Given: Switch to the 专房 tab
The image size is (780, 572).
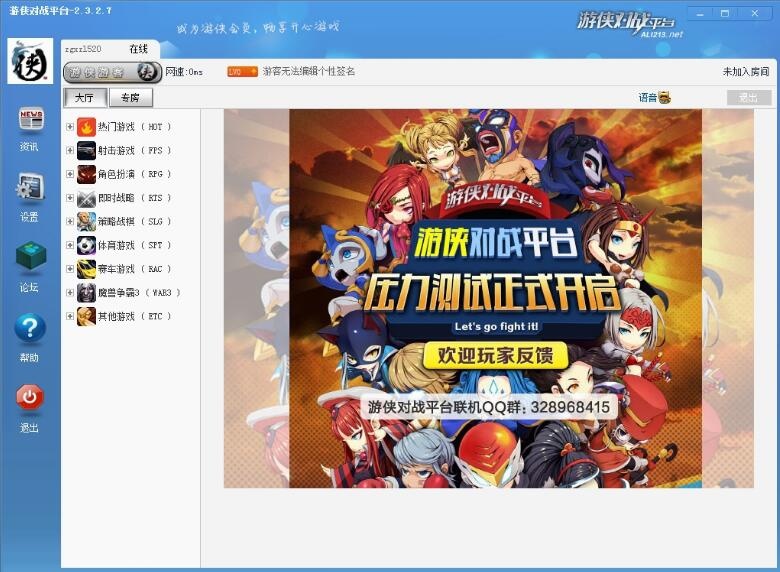Looking at the screenshot, I should tap(130, 97).
